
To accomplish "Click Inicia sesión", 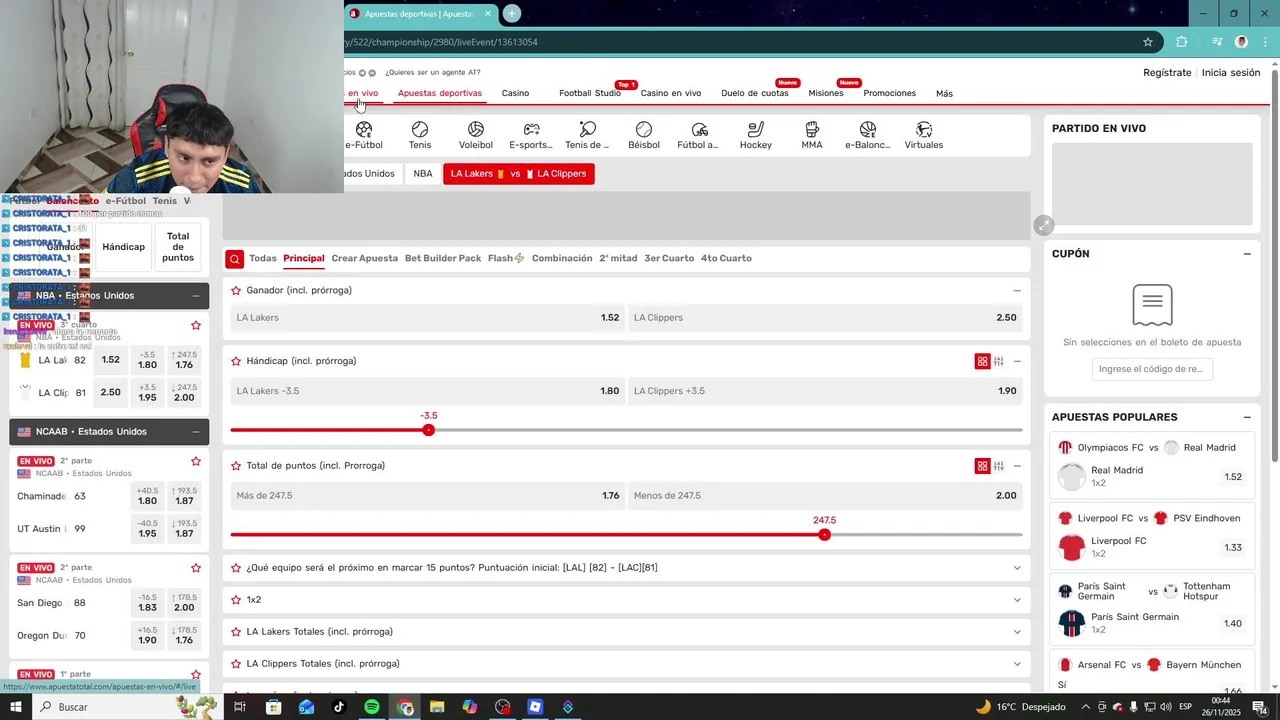I will 1231,73.
